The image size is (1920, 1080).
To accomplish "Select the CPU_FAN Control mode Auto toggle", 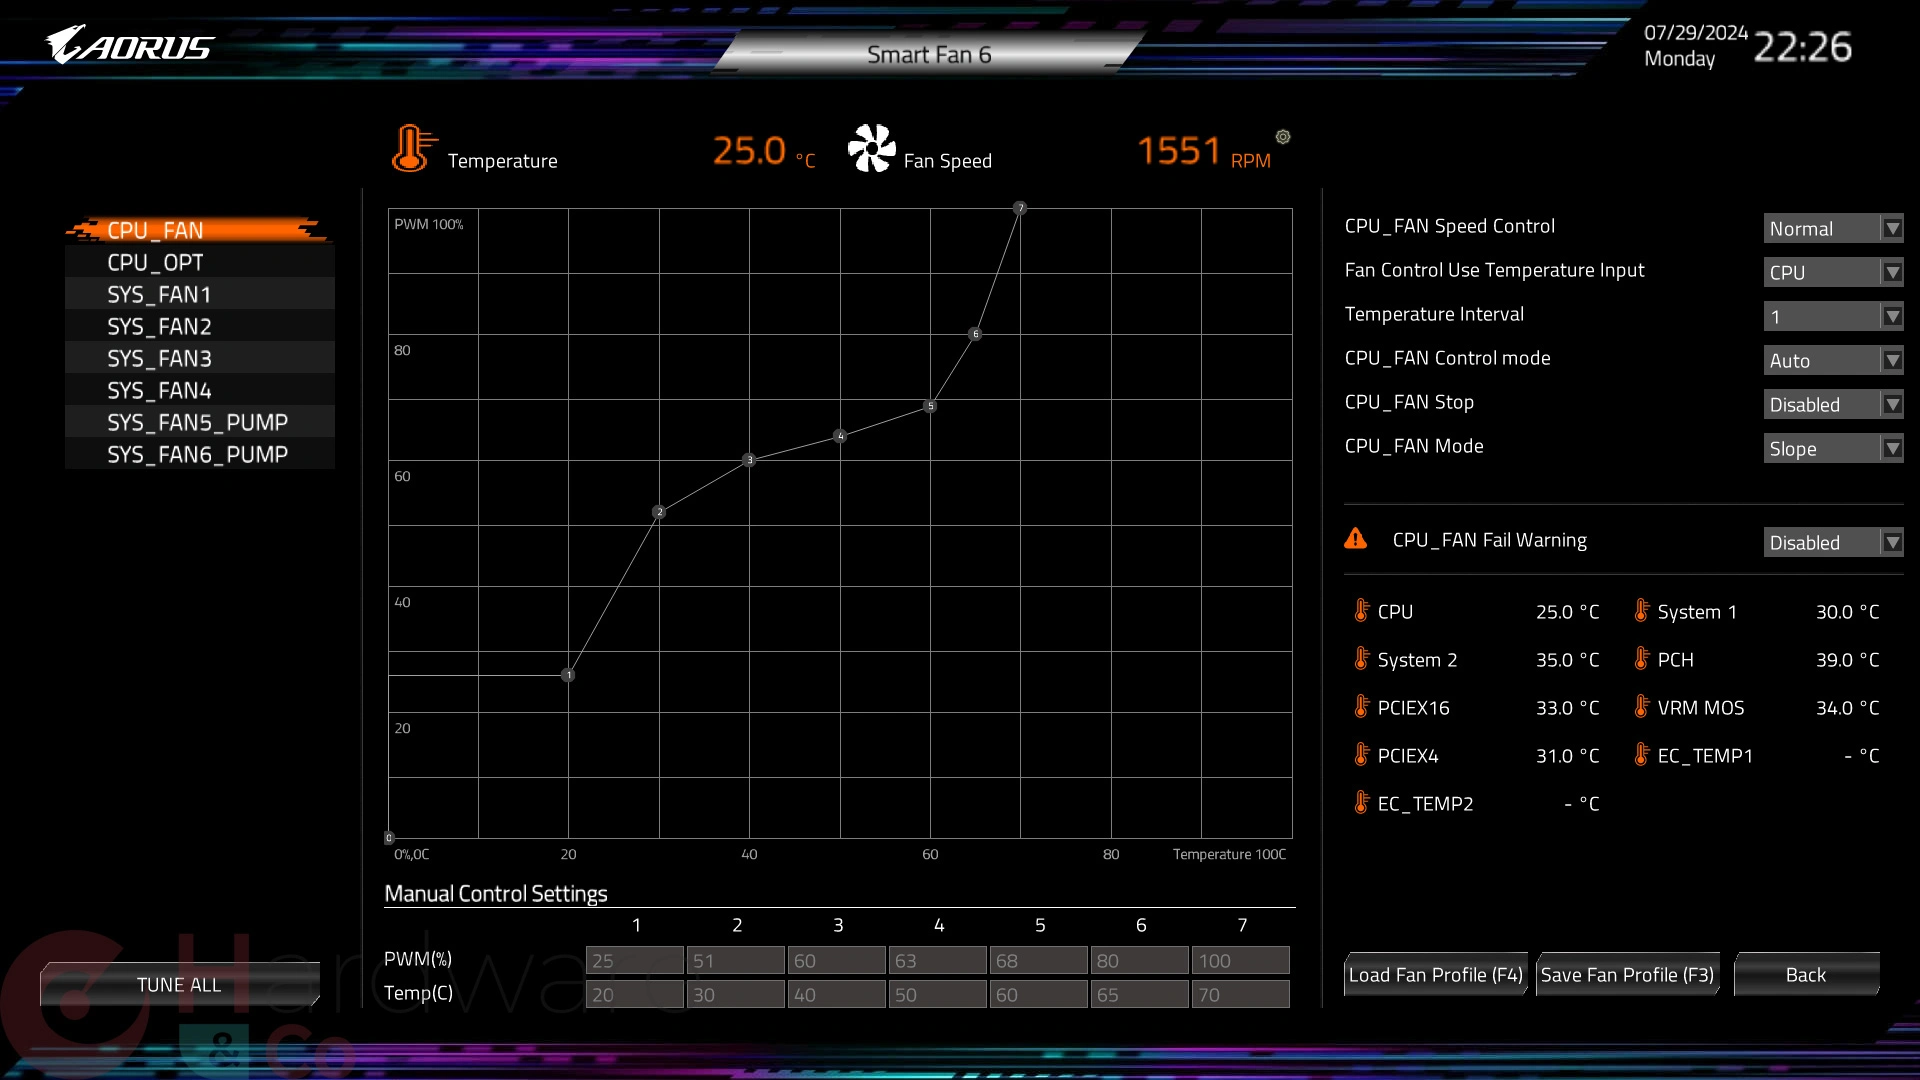I will [1833, 360].
